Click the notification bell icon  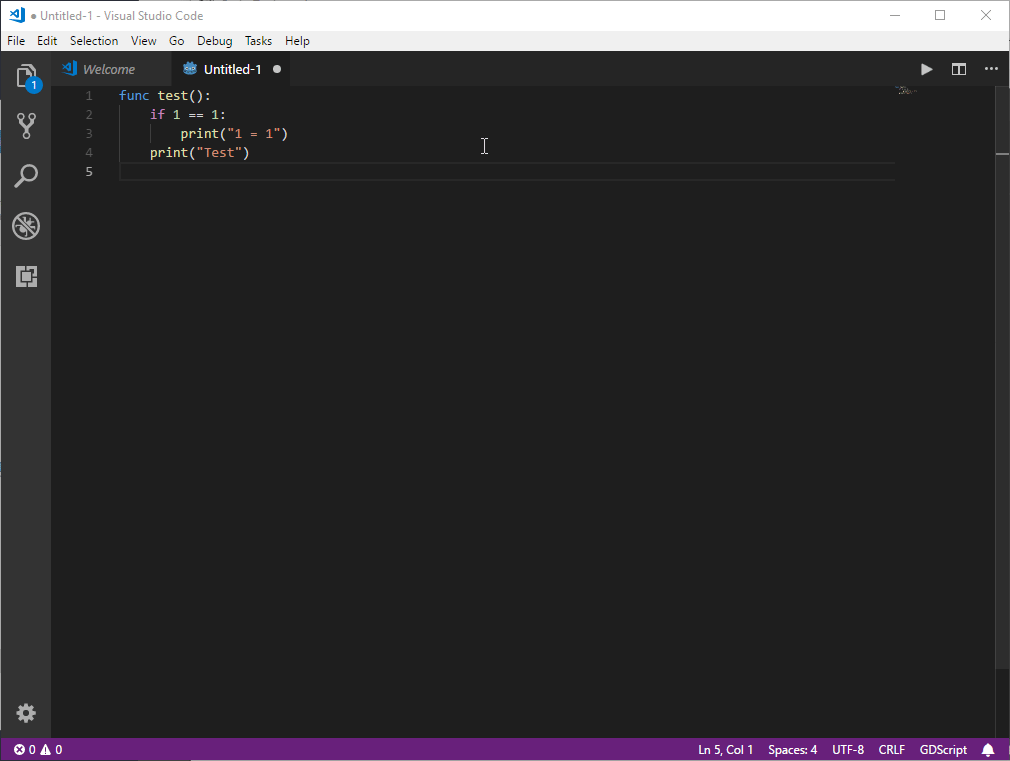pyautogui.click(x=987, y=749)
